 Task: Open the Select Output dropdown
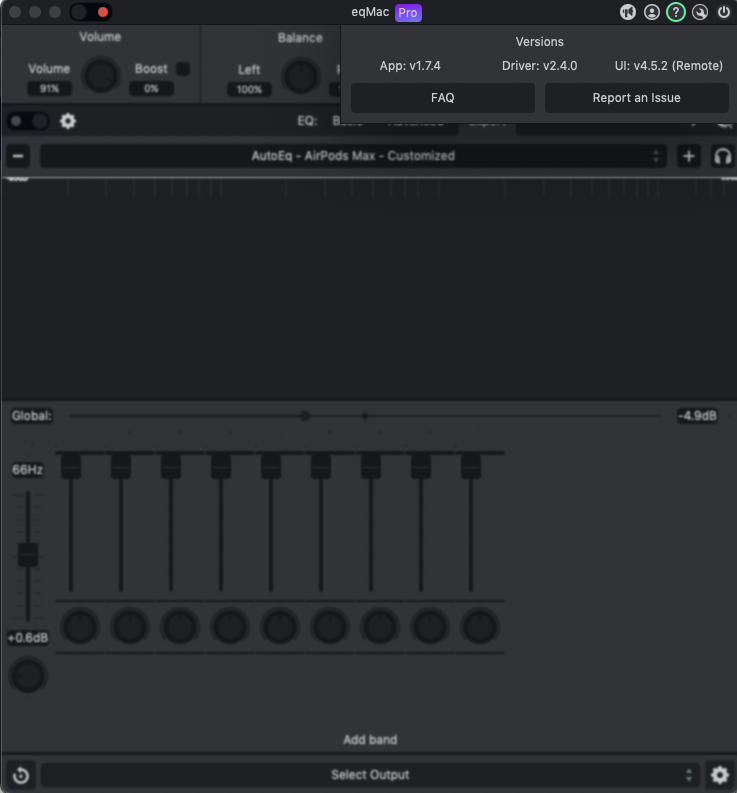pyautogui.click(x=370, y=775)
